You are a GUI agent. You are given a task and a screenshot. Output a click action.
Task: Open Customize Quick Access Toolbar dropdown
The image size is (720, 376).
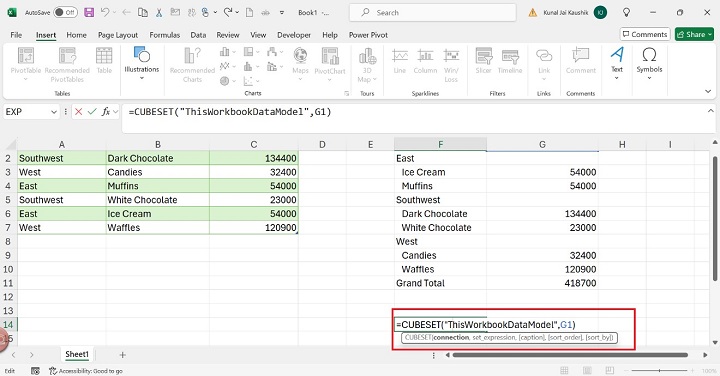pyautogui.click(x=282, y=13)
